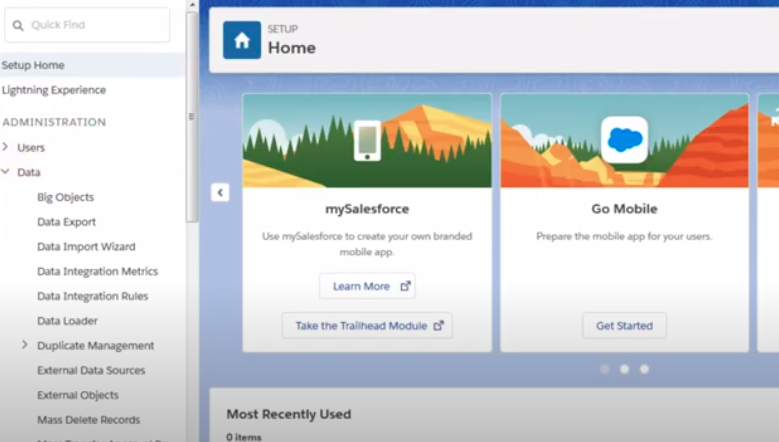Click Get Started on Go Mobile card
The image size is (779, 442).
(624, 326)
